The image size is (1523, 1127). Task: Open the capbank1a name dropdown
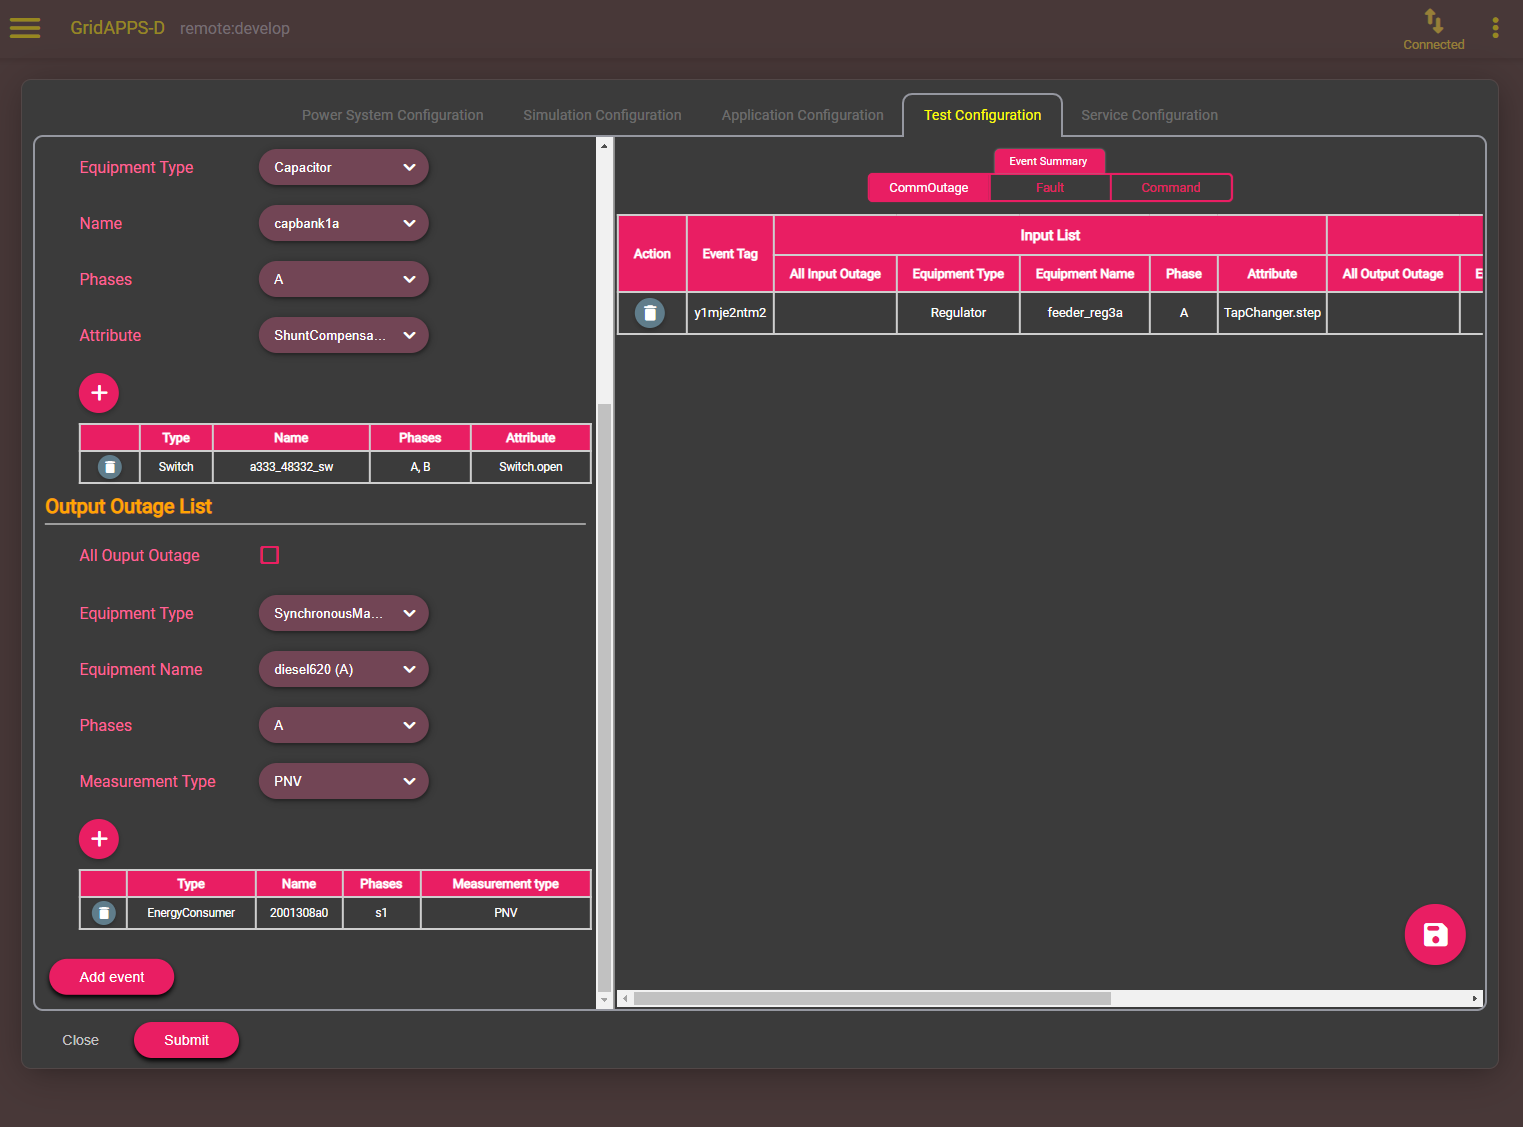point(344,223)
